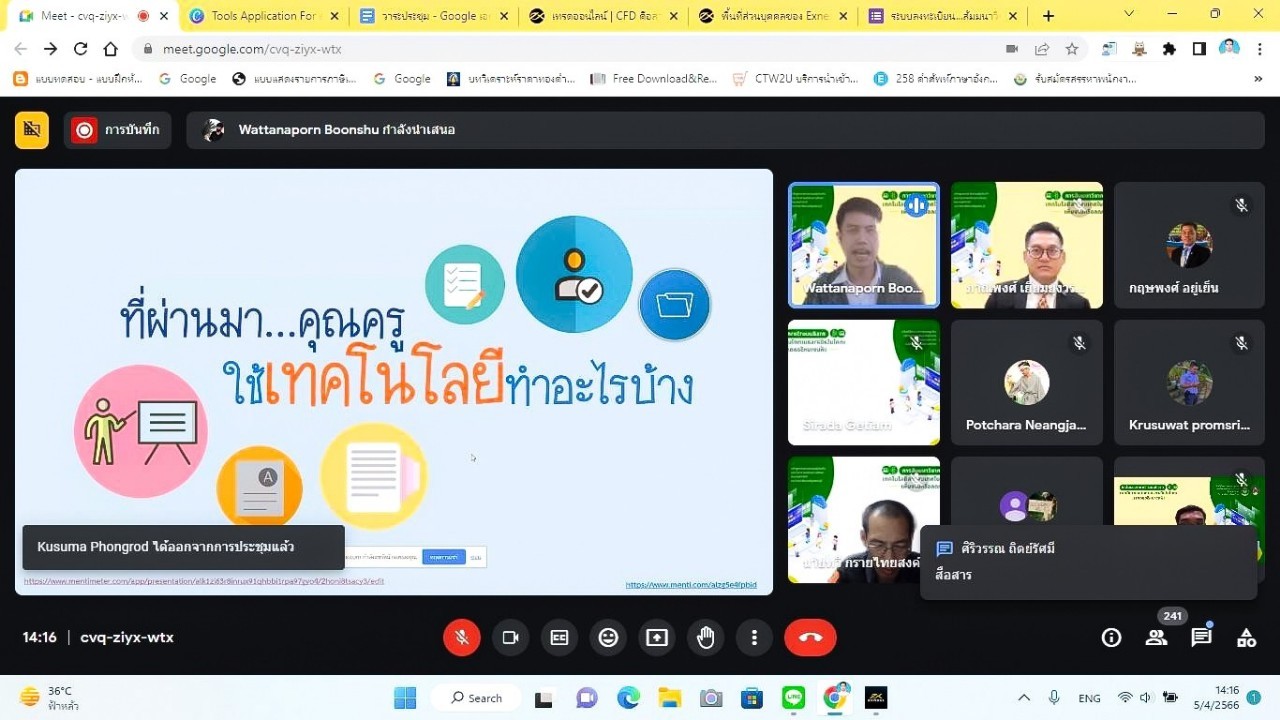The image size is (1280, 720).
Task: Expand the bookmarks overflow chevron
Action: pyautogui.click(x=1258, y=79)
